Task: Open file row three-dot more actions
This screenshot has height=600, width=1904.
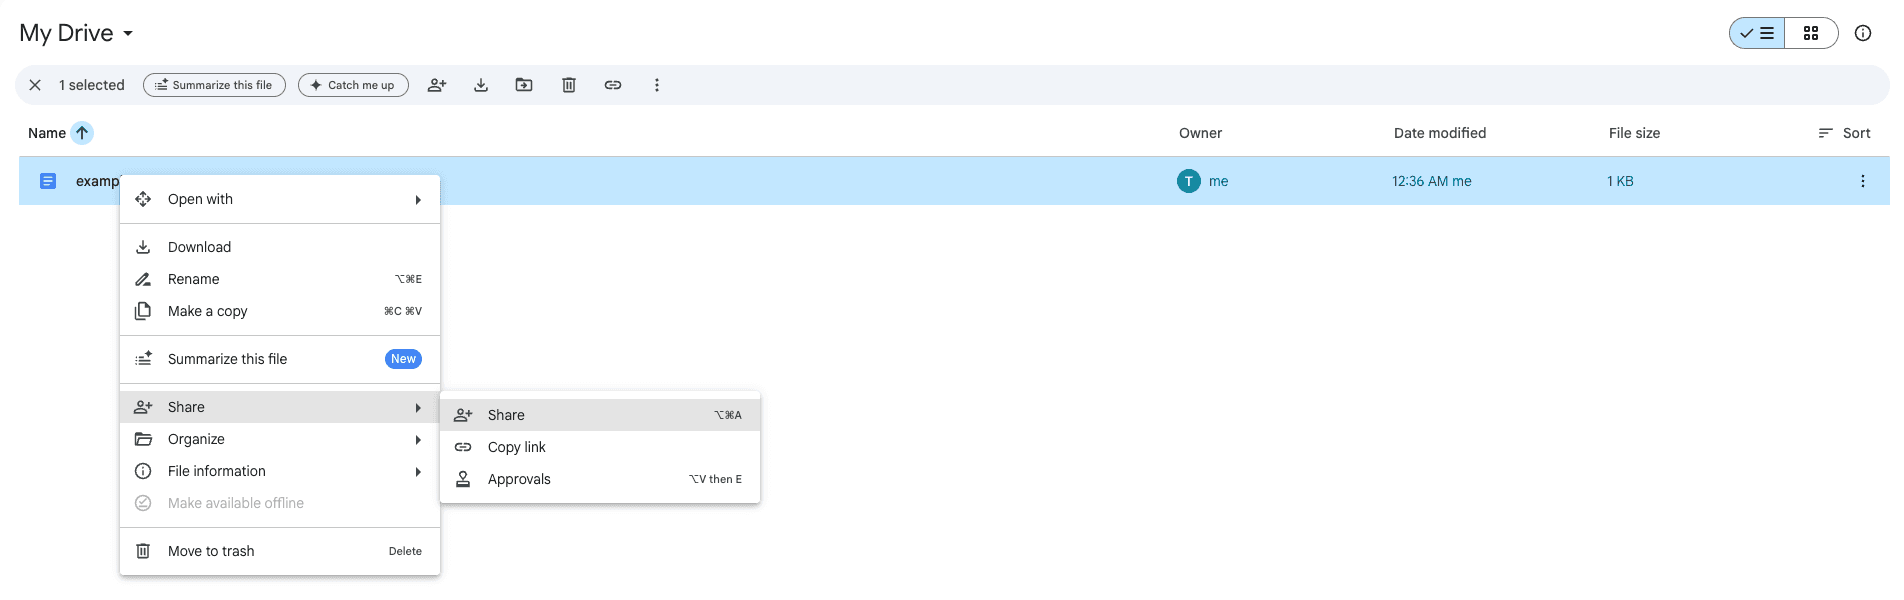Action: pyautogui.click(x=1862, y=181)
